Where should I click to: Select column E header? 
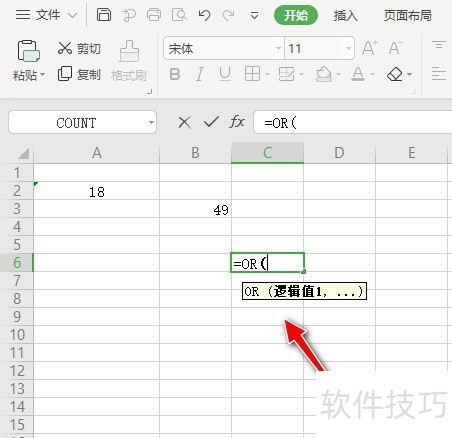[411, 153]
